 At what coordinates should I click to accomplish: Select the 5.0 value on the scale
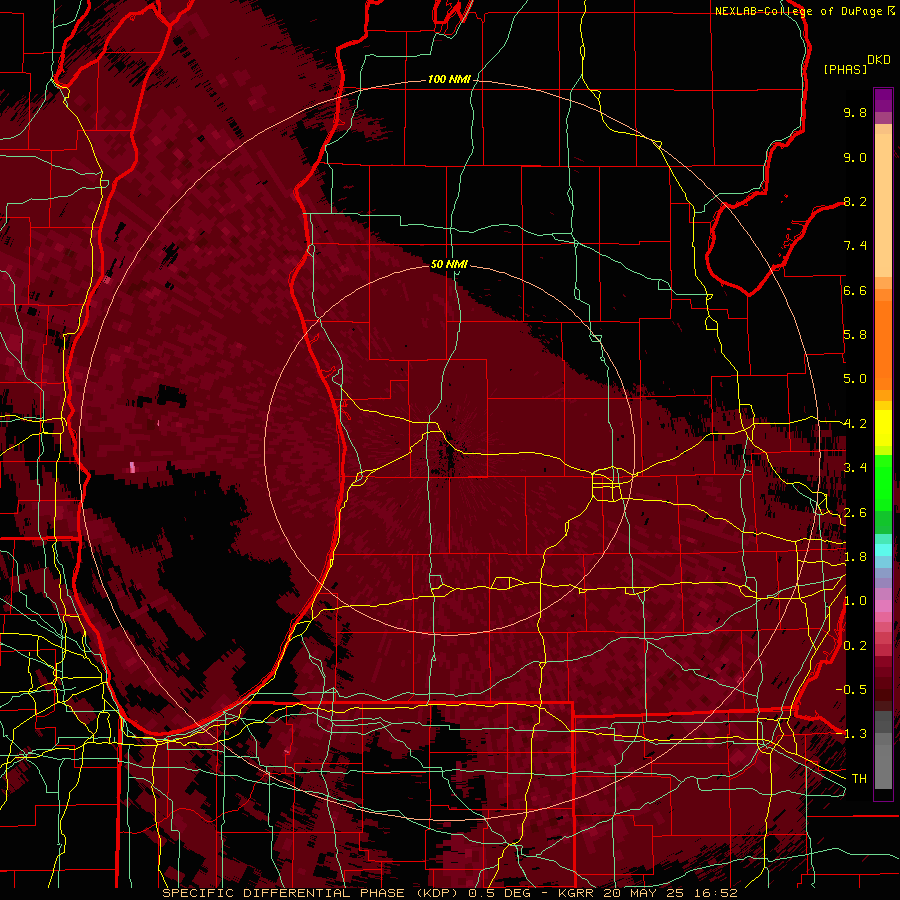[855, 379]
